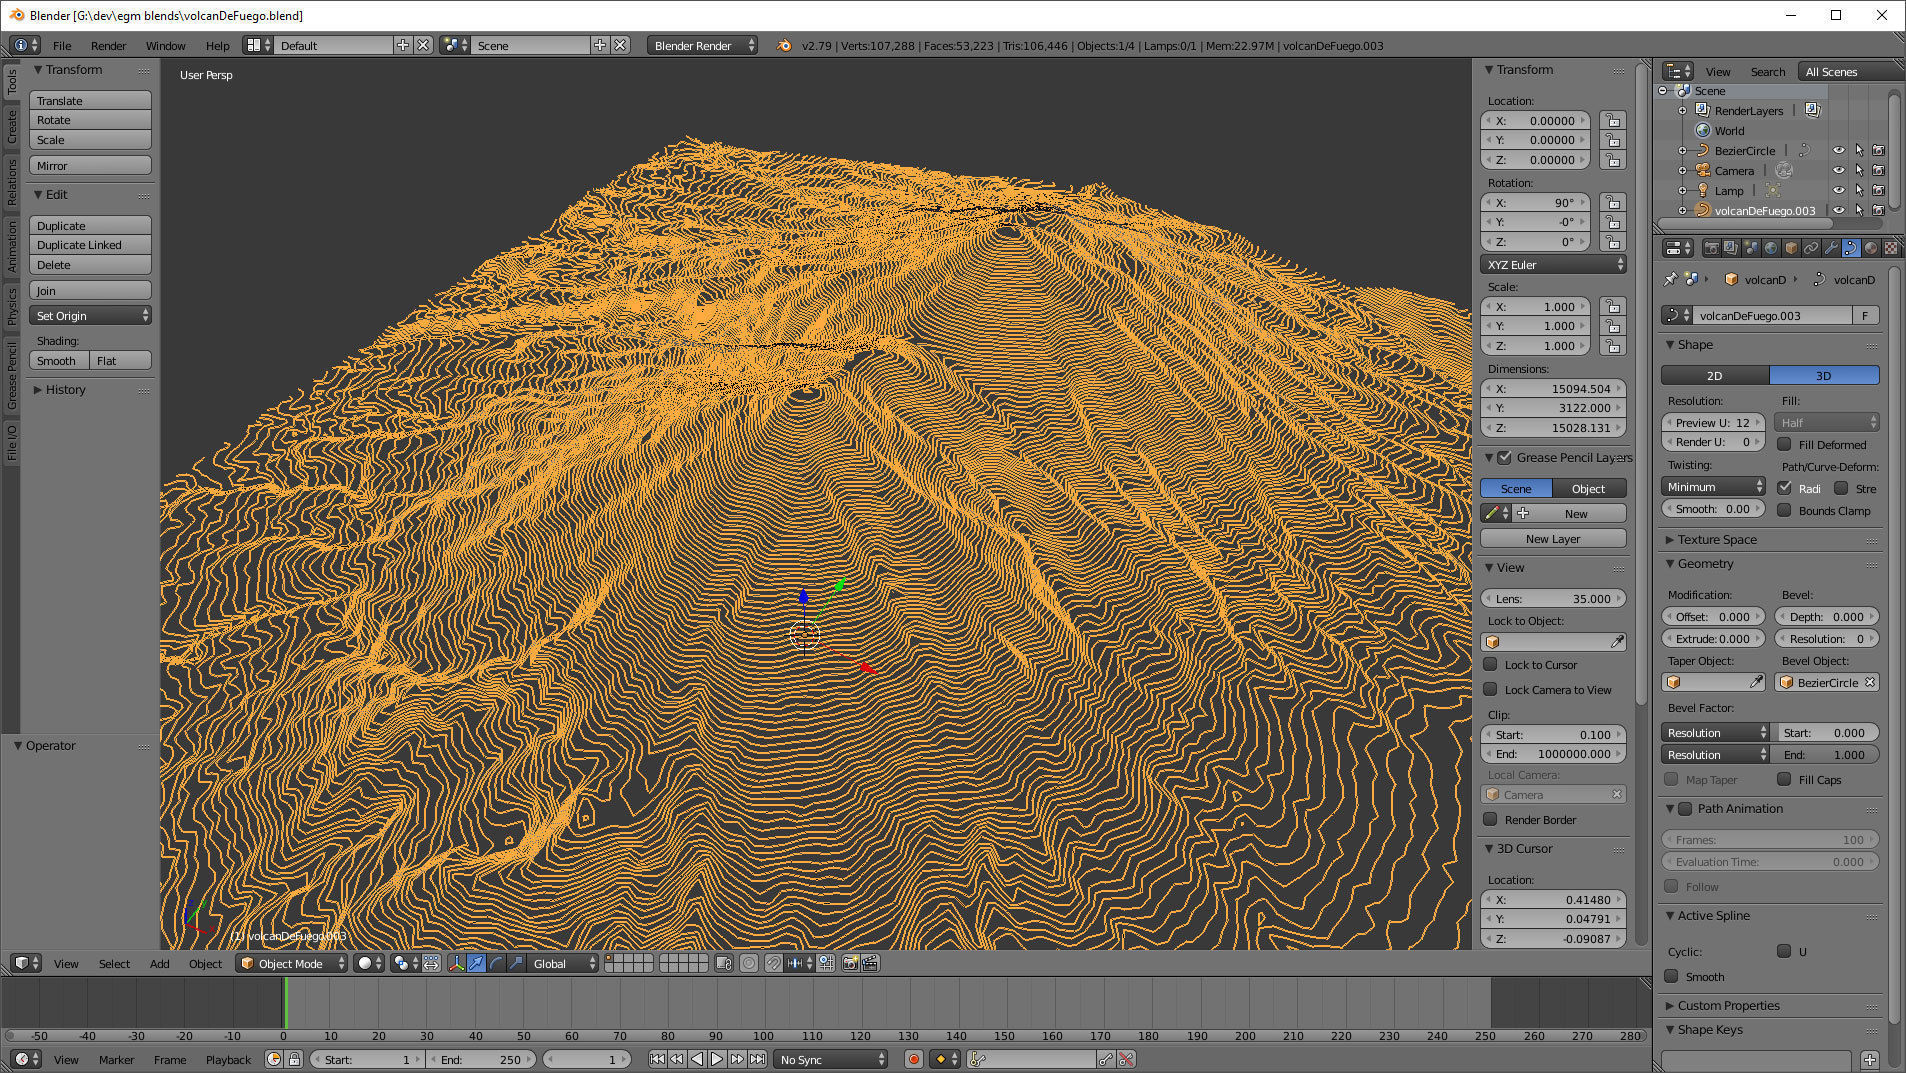Open the Help menu
Viewport: 1906px width, 1073px height.
[x=217, y=45]
